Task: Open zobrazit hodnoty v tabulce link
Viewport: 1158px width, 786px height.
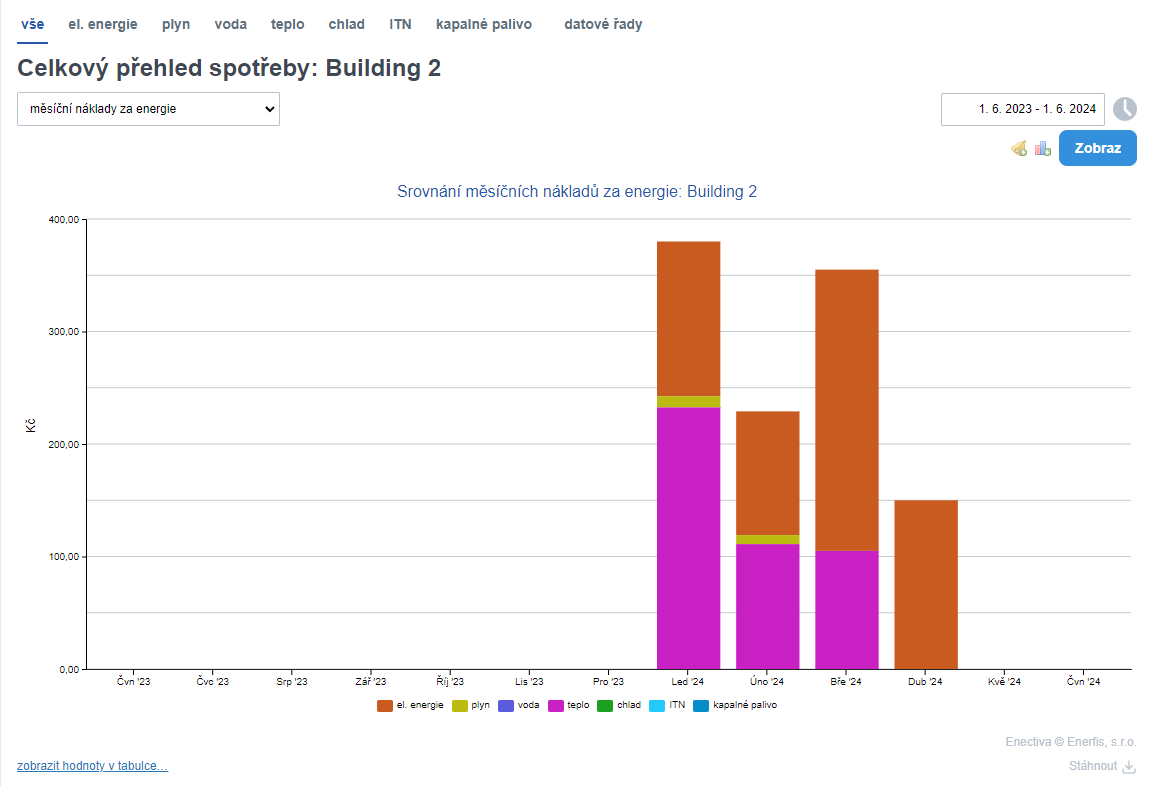Action: (x=92, y=766)
